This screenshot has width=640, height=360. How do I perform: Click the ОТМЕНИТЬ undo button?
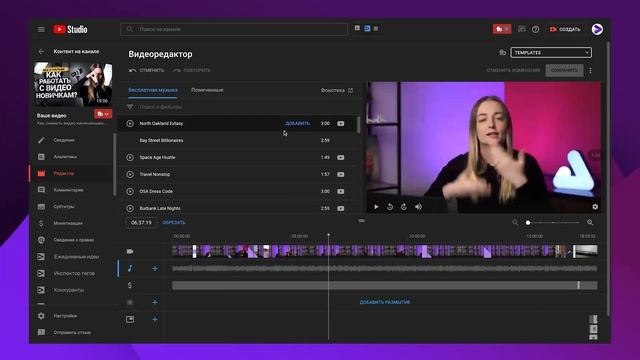pos(147,70)
